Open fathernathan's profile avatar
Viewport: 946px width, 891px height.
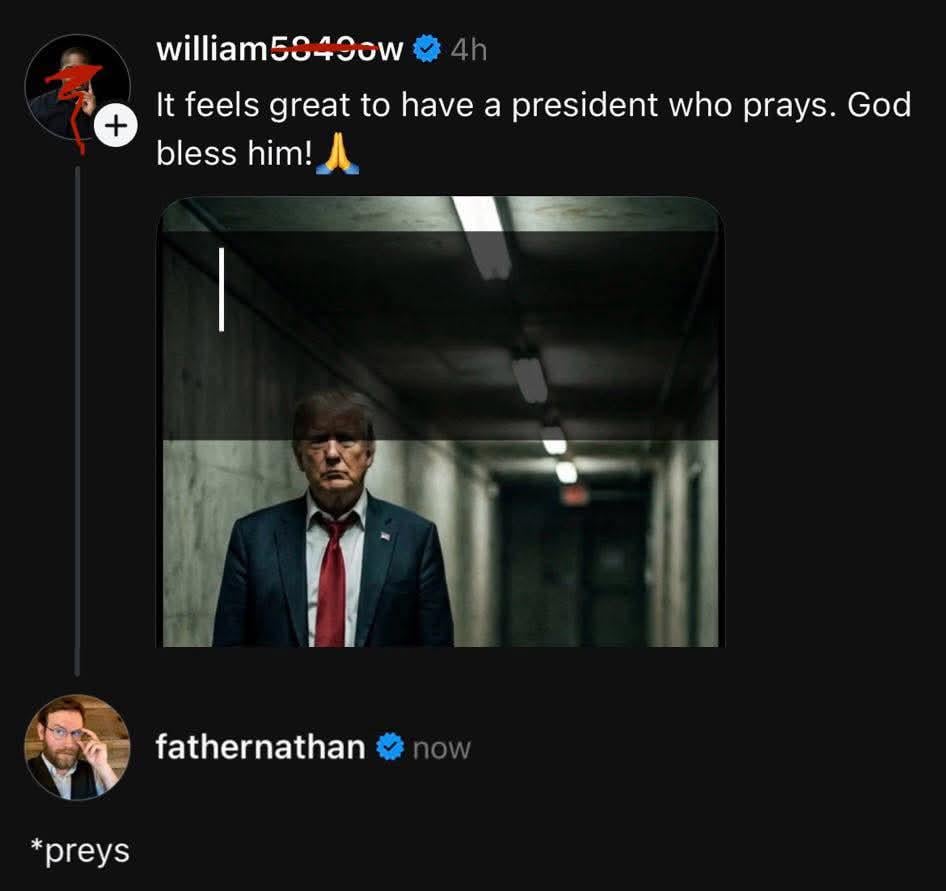(x=77, y=747)
